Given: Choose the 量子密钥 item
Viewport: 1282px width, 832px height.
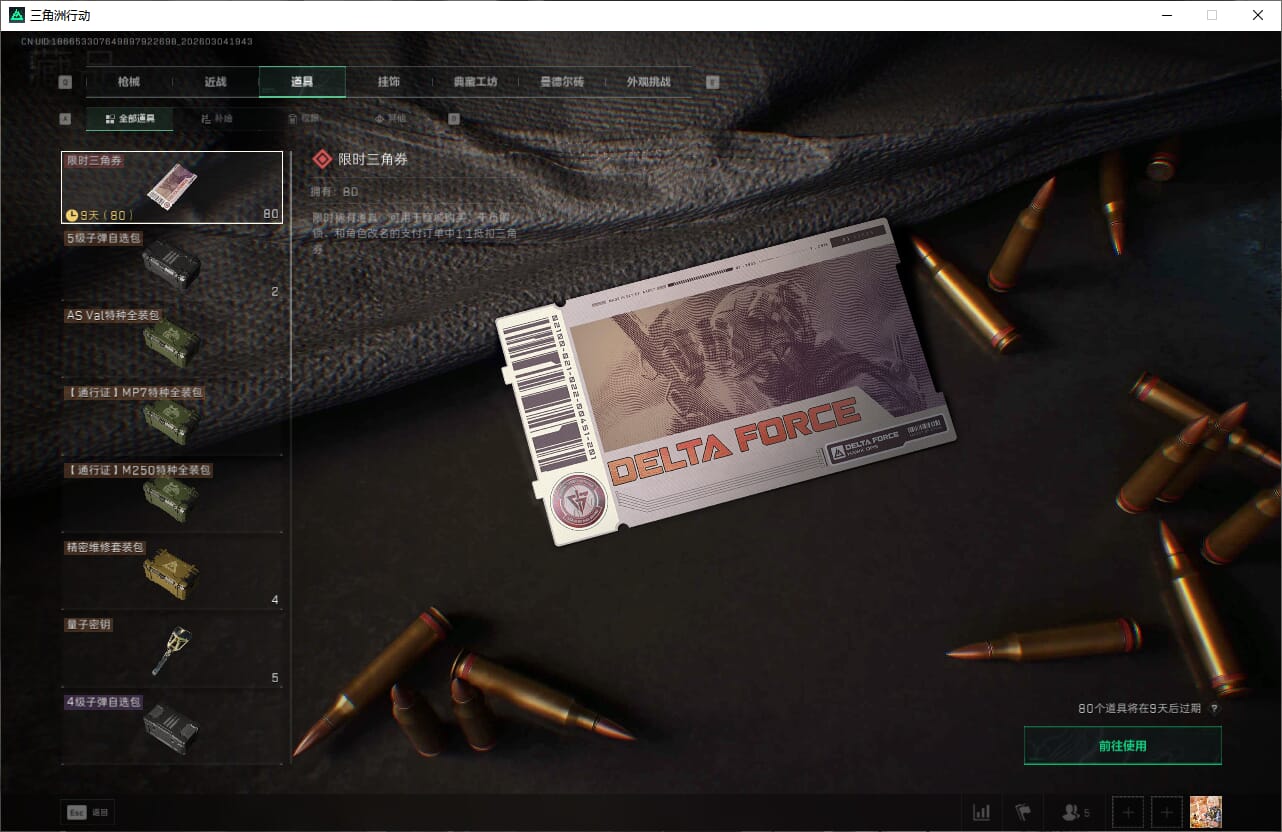Looking at the screenshot, I should 172,651.
